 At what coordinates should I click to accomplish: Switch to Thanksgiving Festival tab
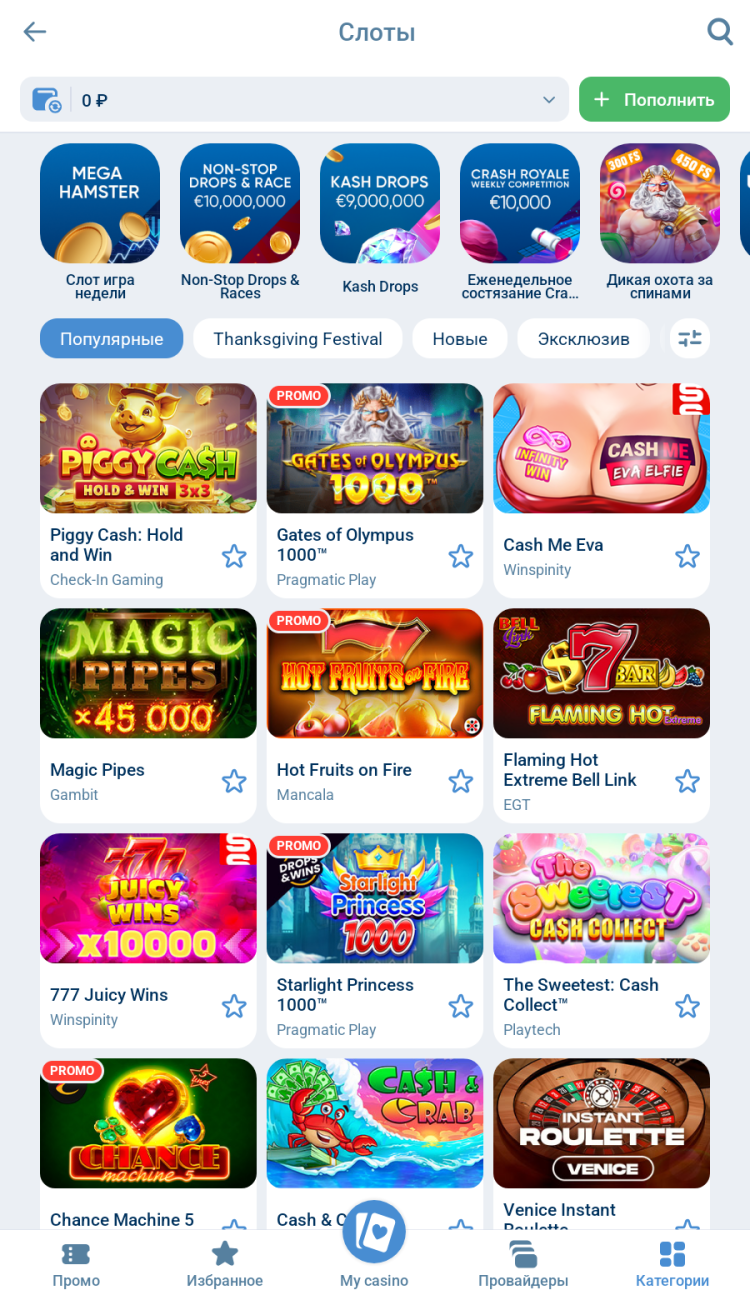point(298,338)
